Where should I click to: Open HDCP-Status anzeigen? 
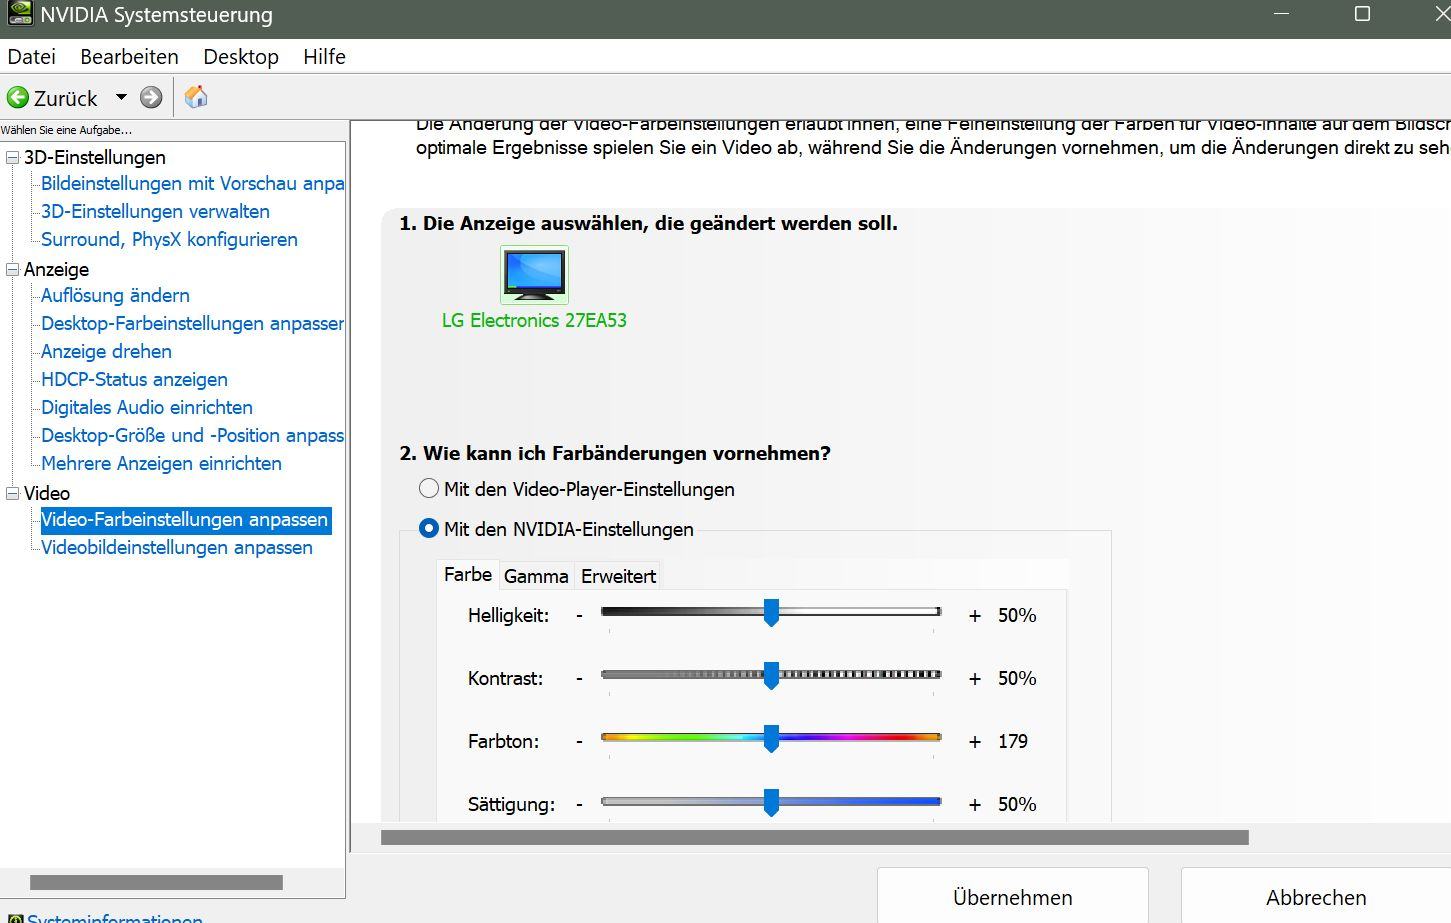[134, 380]
